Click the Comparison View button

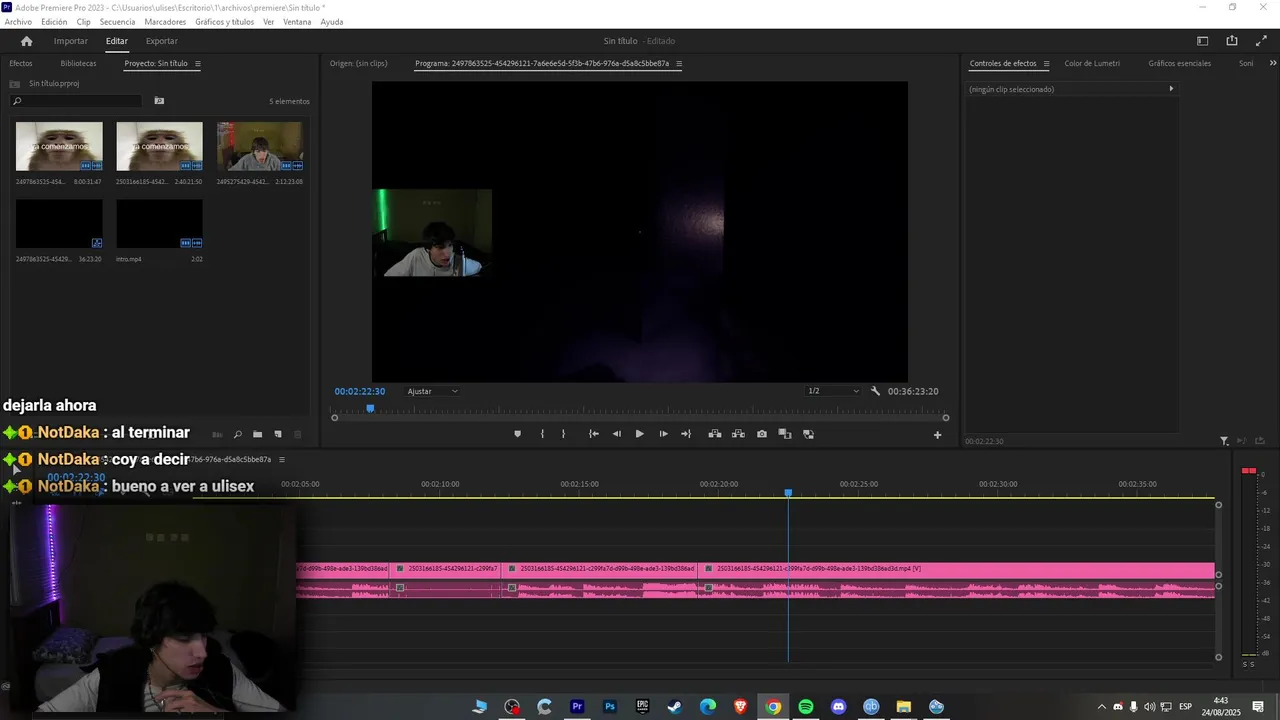[x=785, y=434]
